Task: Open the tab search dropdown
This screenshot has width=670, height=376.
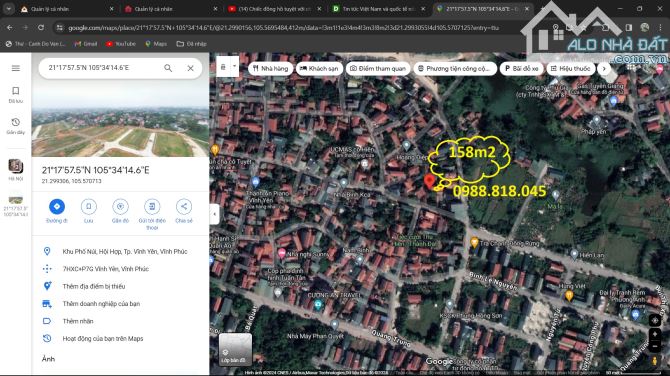Action: (x=9, y=9)
